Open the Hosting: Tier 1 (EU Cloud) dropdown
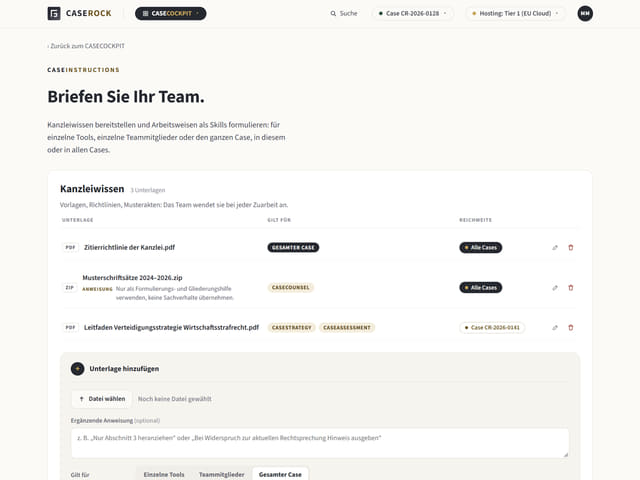Viewport: 640px width, 480px height. coord(515,13)
